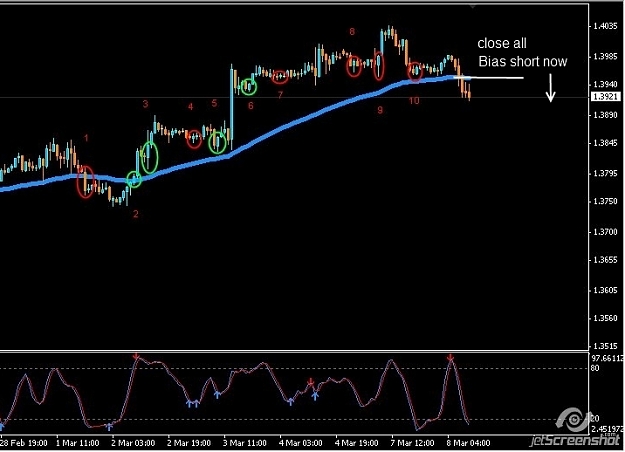Click the 8 Mar 04:00 time label
The width and height of the screenshot is (625, 452).
(468, 443)
